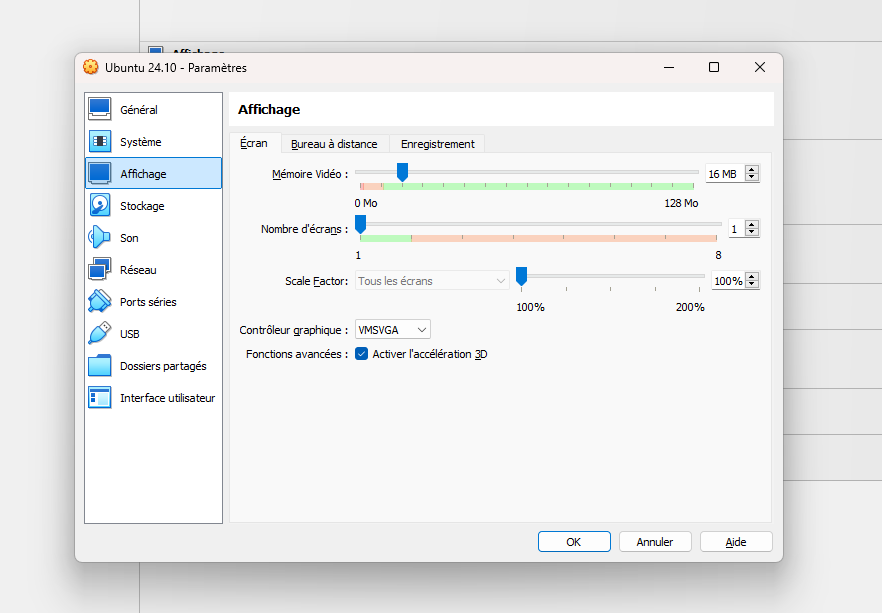Decrease screen count with down arrow
Screen dimensions: 882x613
[752, 233]
